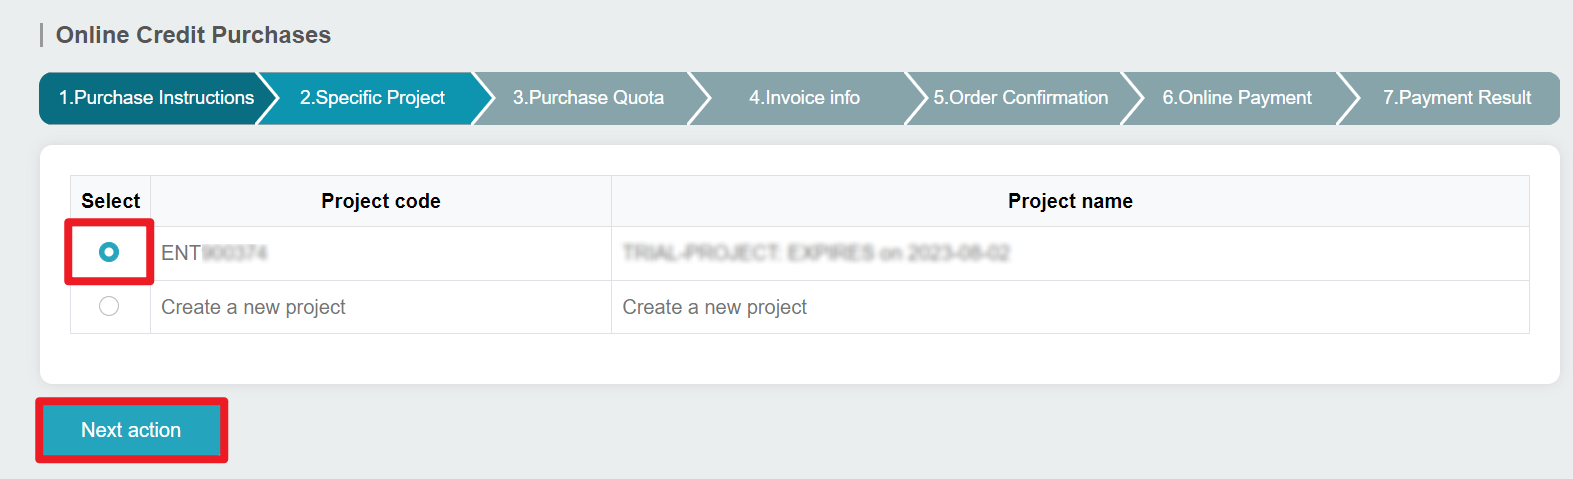Click the chevron arrow after Specific Project step
This screenshot has height=479, width=1573.
click(x=484, y=98)
